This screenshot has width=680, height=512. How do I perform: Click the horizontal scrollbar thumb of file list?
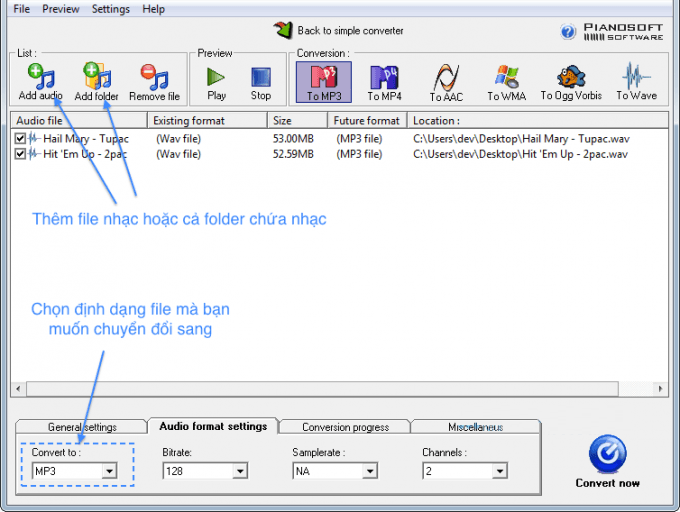pyautogui.click(x=322, y=389)
